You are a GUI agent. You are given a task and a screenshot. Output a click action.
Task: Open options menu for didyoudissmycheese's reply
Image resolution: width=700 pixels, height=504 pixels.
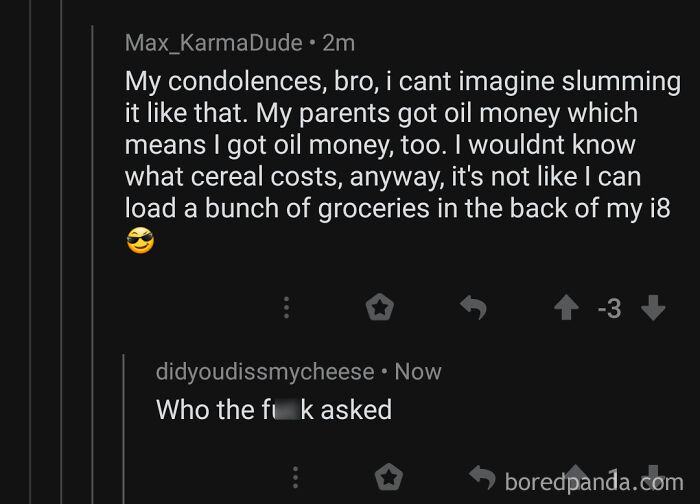pyautogui.click(x=295, y=478)
